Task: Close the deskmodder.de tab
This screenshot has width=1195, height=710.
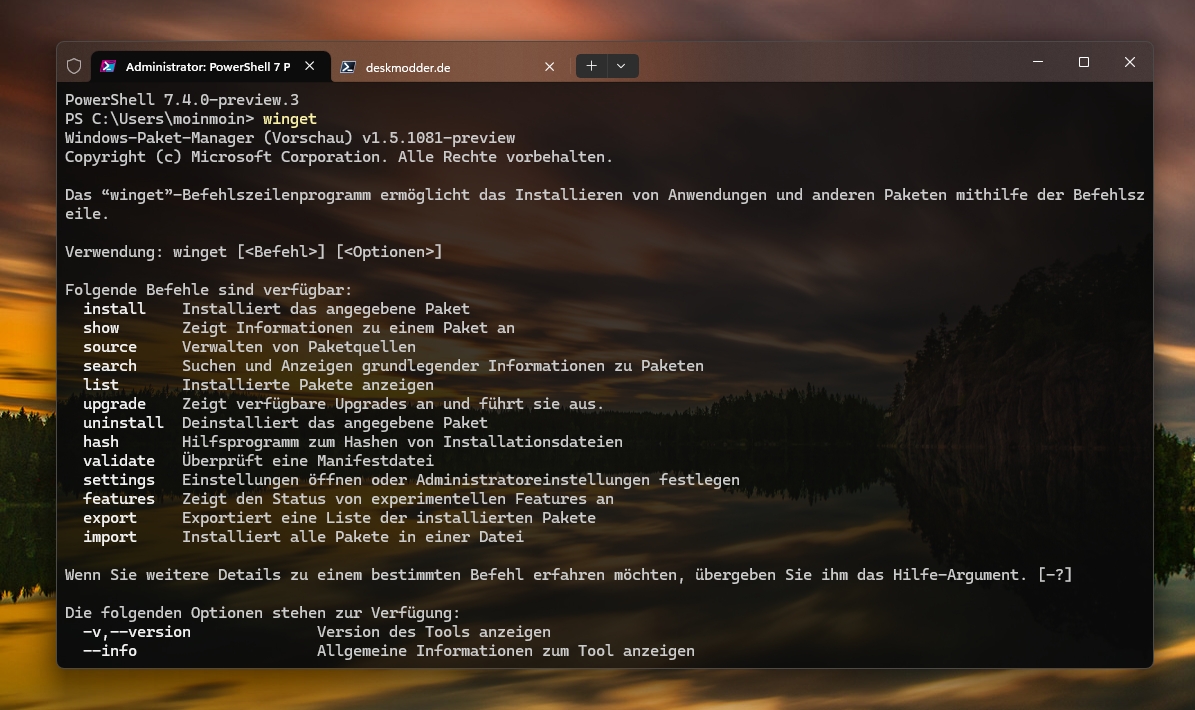Action: pyautogui.click(x=549, y=67)
